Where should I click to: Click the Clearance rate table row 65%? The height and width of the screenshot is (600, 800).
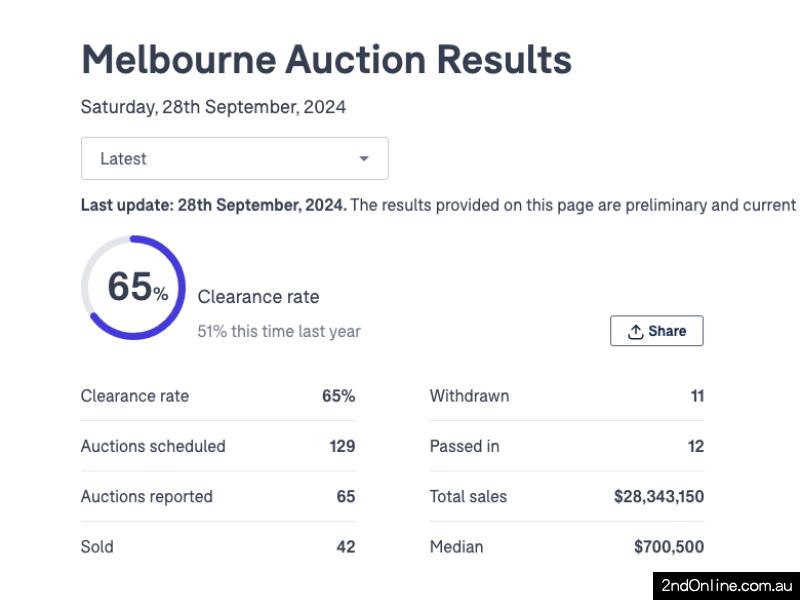pyautogui.click(x=218, y=396)
